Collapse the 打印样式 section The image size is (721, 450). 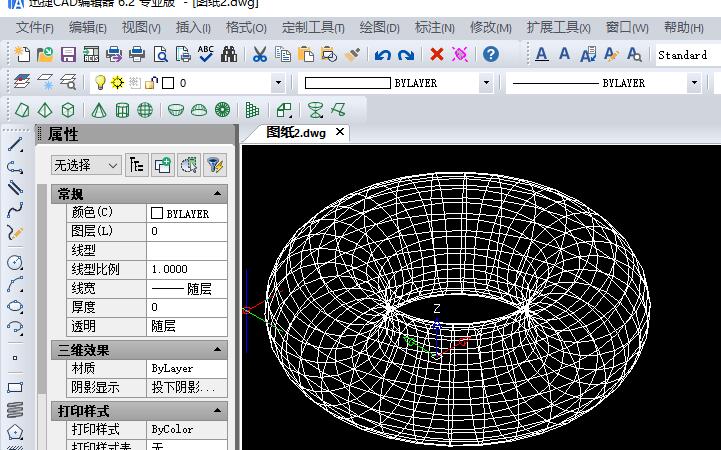tap(217, 410)
